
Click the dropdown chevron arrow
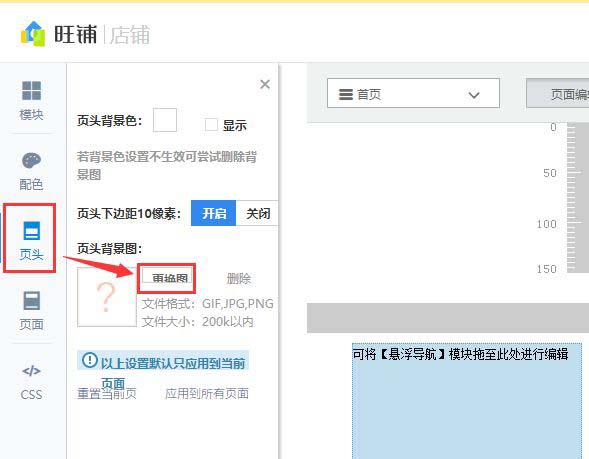pos(474,95)
